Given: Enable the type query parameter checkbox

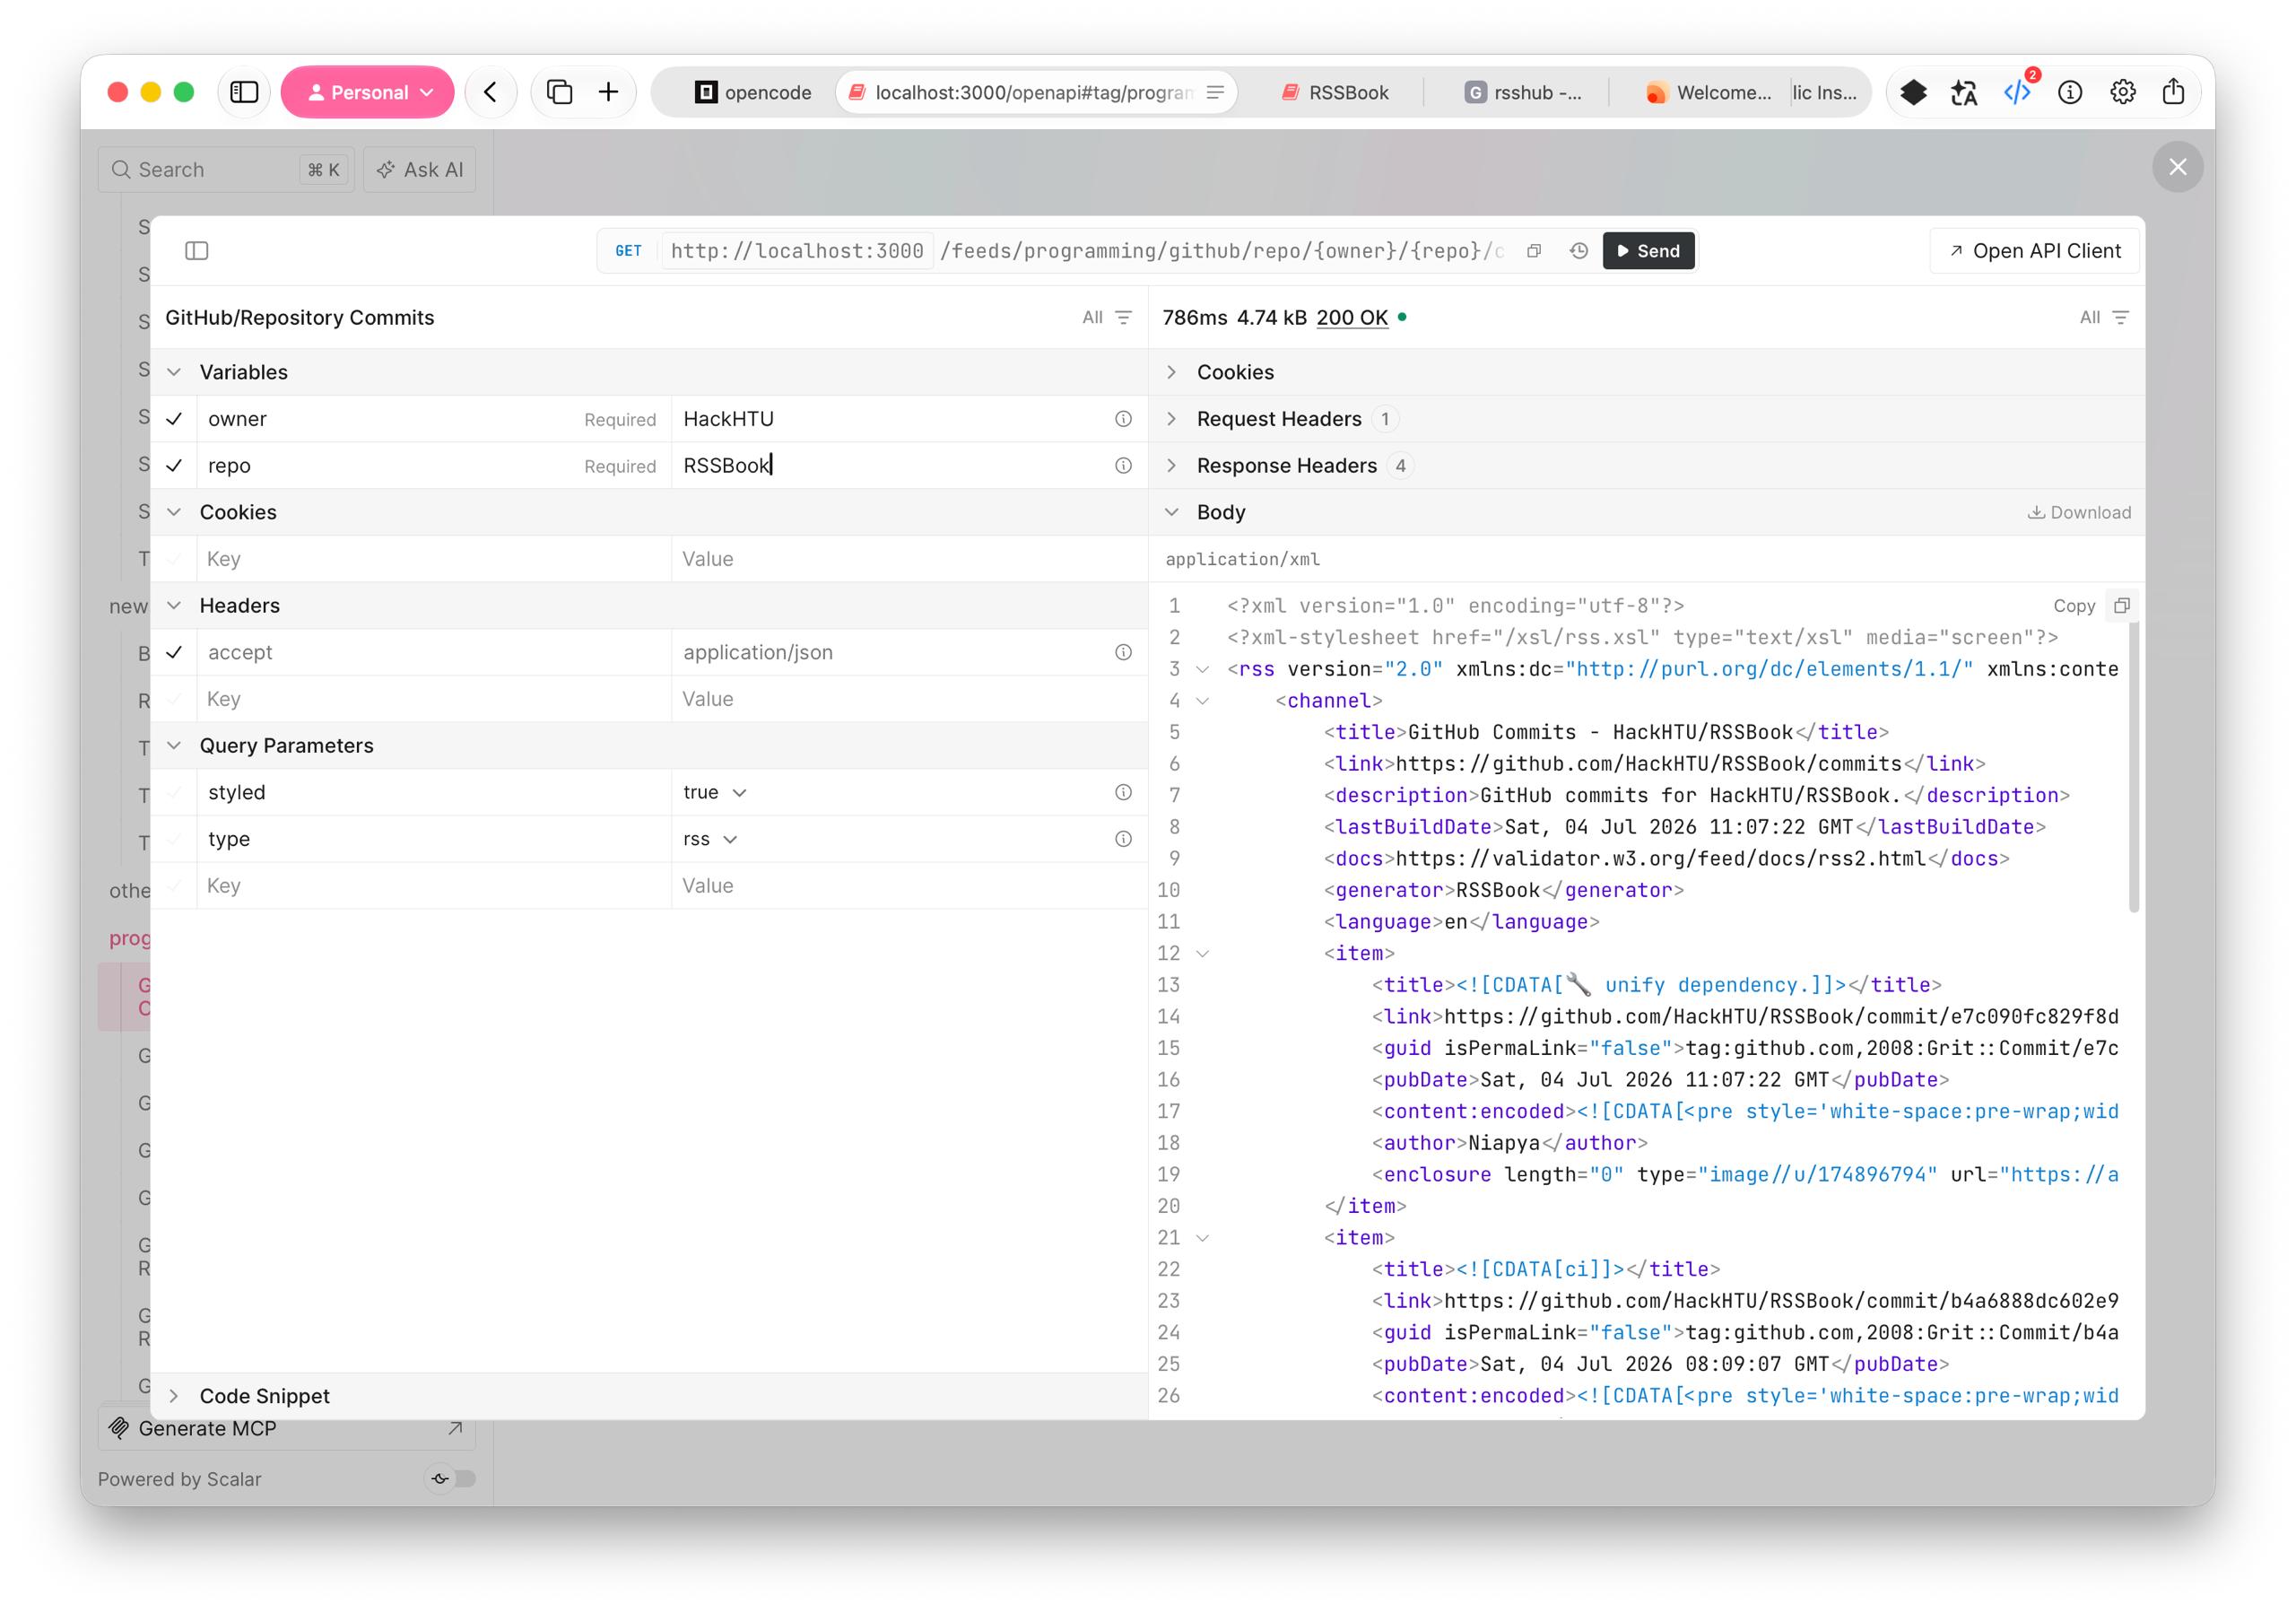Looking at the screenshot, I should 174,839.
